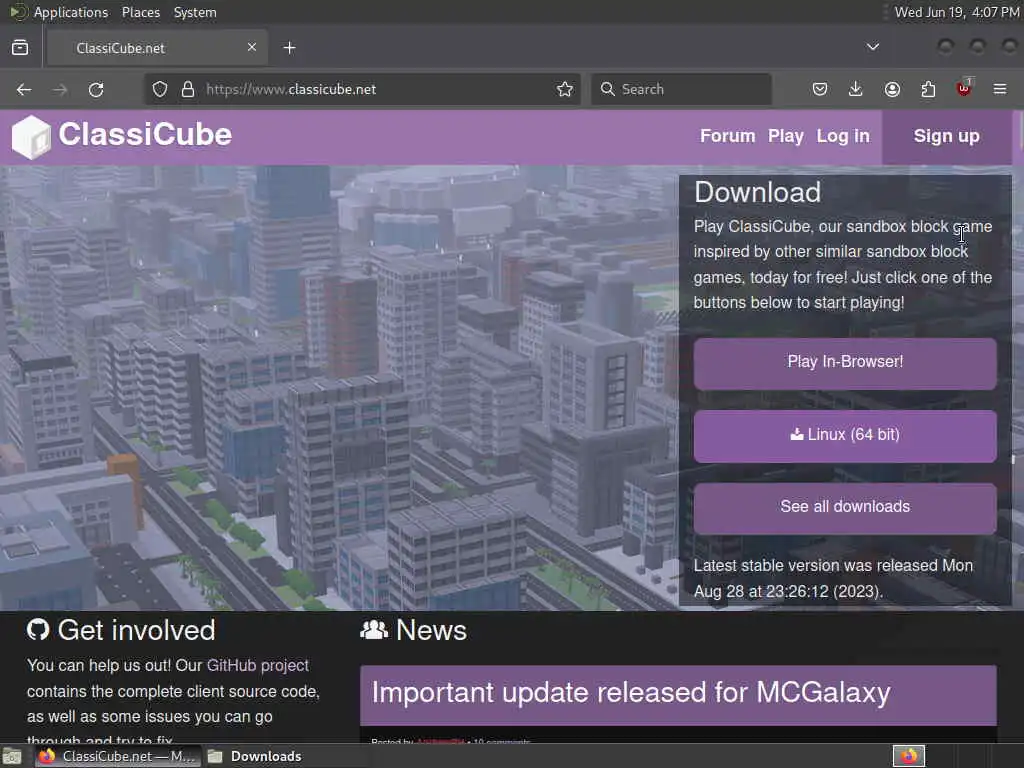Viewport: 1024px width, 768px height.
Task: Click the show desktop icon in bottom panel
Action: tap(12, 757)
